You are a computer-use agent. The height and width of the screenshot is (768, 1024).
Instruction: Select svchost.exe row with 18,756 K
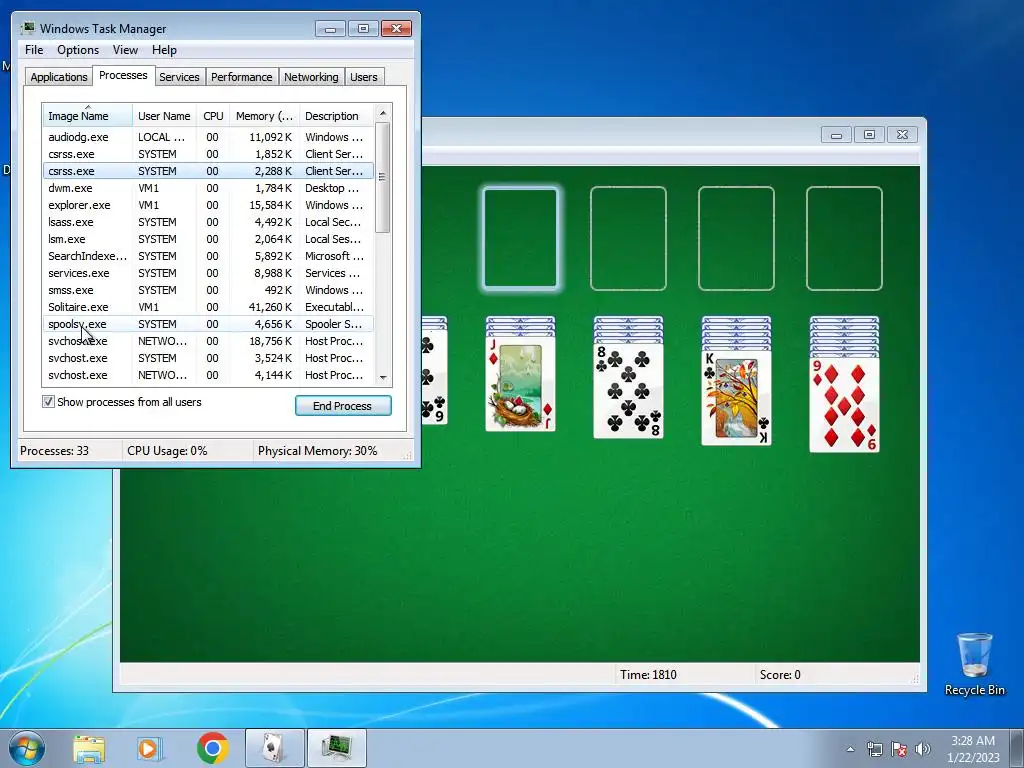pos(208,341)
